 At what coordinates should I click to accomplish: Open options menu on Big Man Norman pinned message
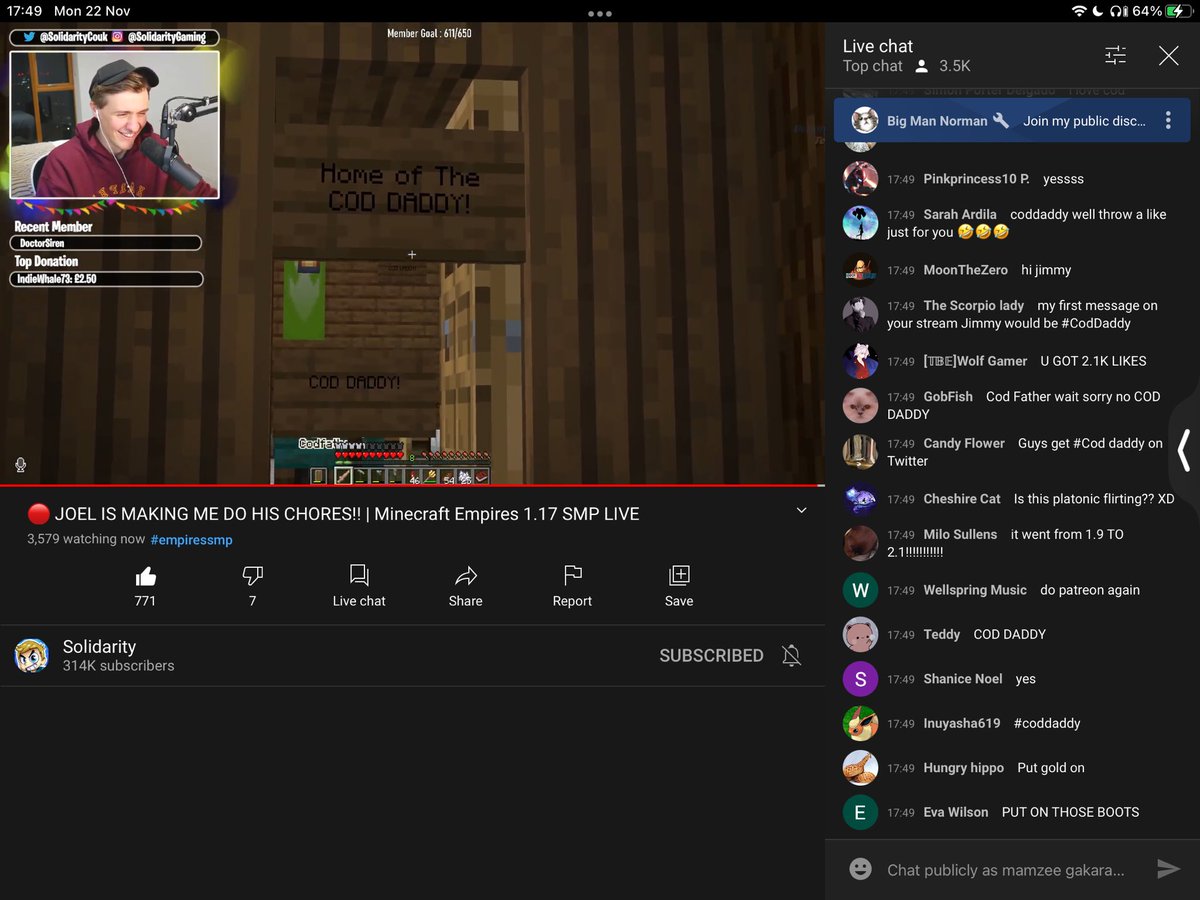(x=1168, y=121)
